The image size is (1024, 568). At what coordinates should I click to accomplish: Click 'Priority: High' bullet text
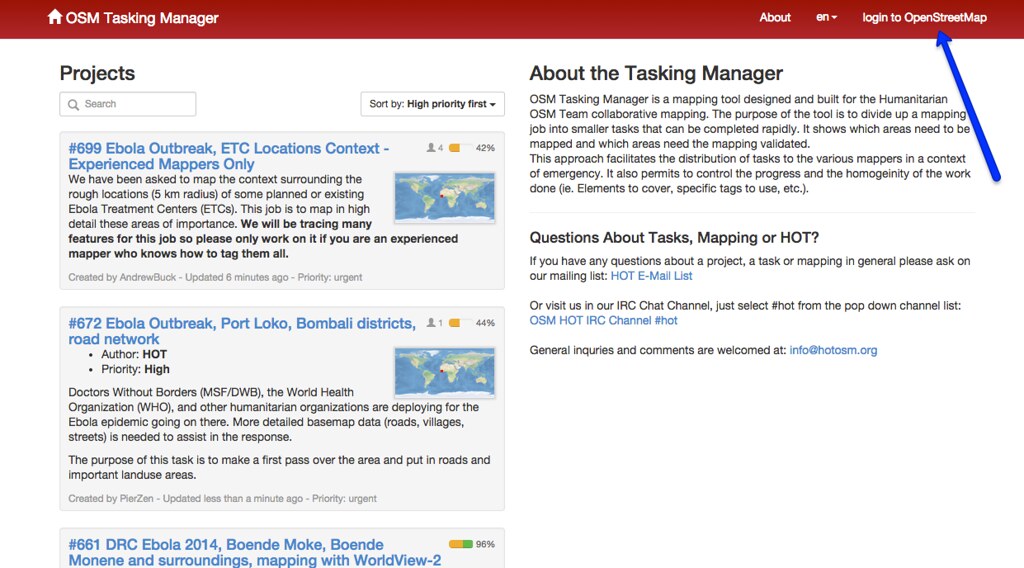pos(135,370)
